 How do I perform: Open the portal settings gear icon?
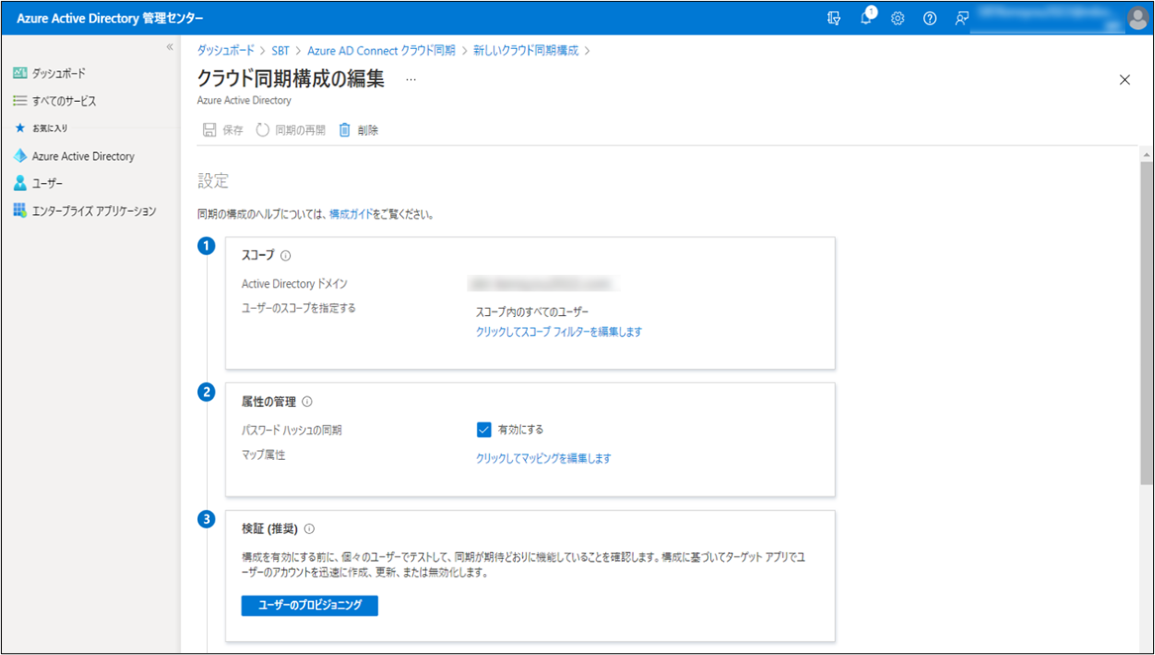coord(897,18)
